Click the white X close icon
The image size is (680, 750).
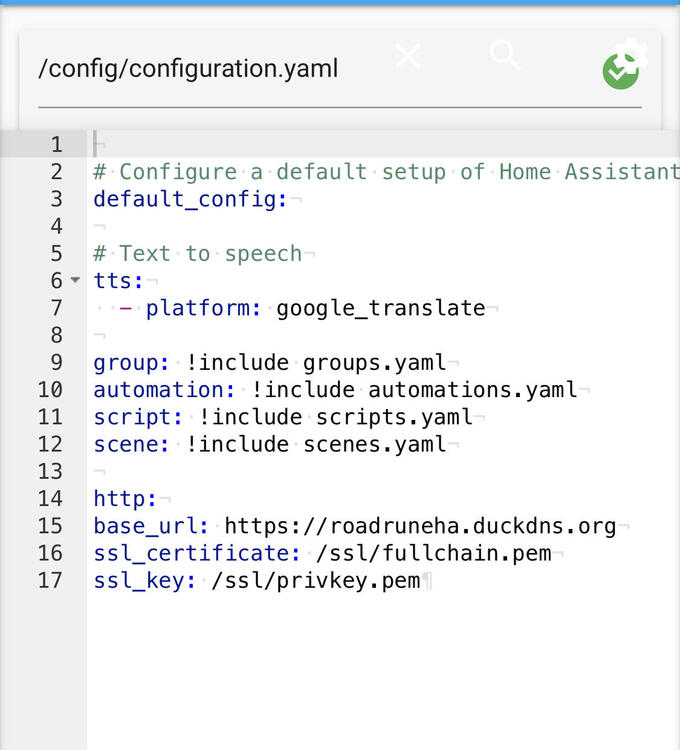[x=408, y=56]
